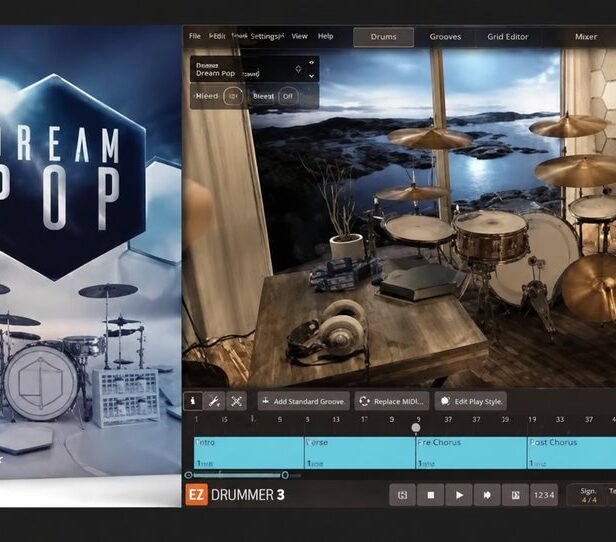
Task: Click the right handle of zoom slider
Action: (x=285, y=475)
